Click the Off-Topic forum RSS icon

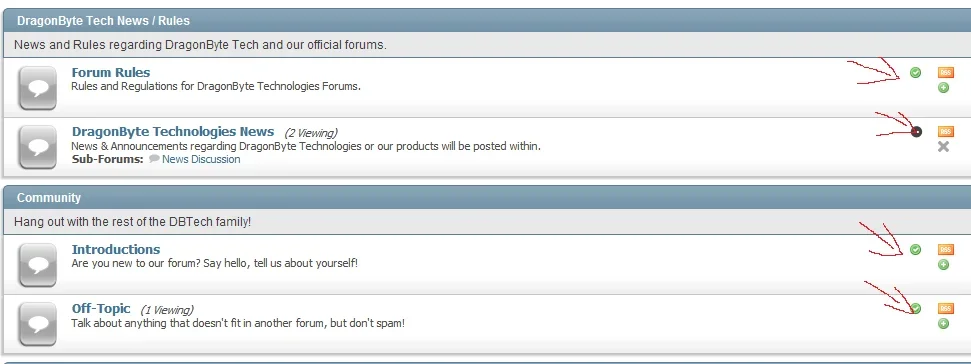(945, 308)
